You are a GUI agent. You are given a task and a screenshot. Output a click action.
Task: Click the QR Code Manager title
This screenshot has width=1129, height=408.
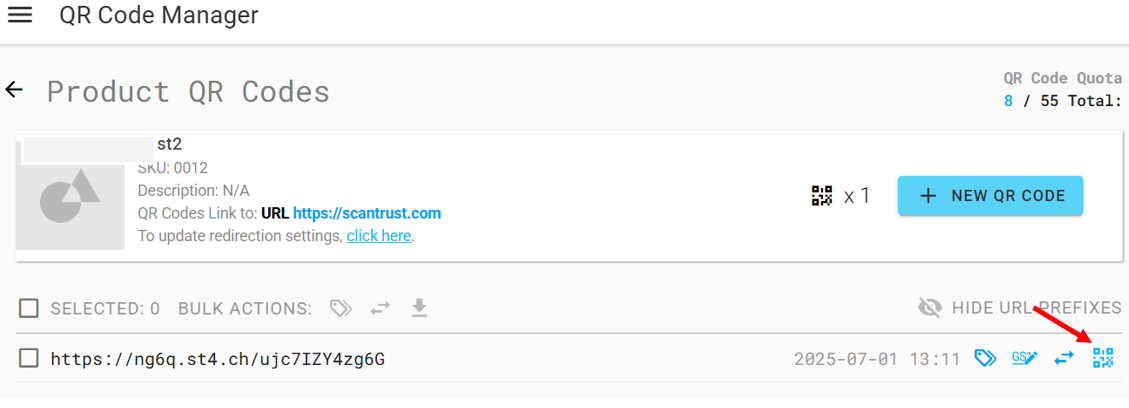point(159,15)
